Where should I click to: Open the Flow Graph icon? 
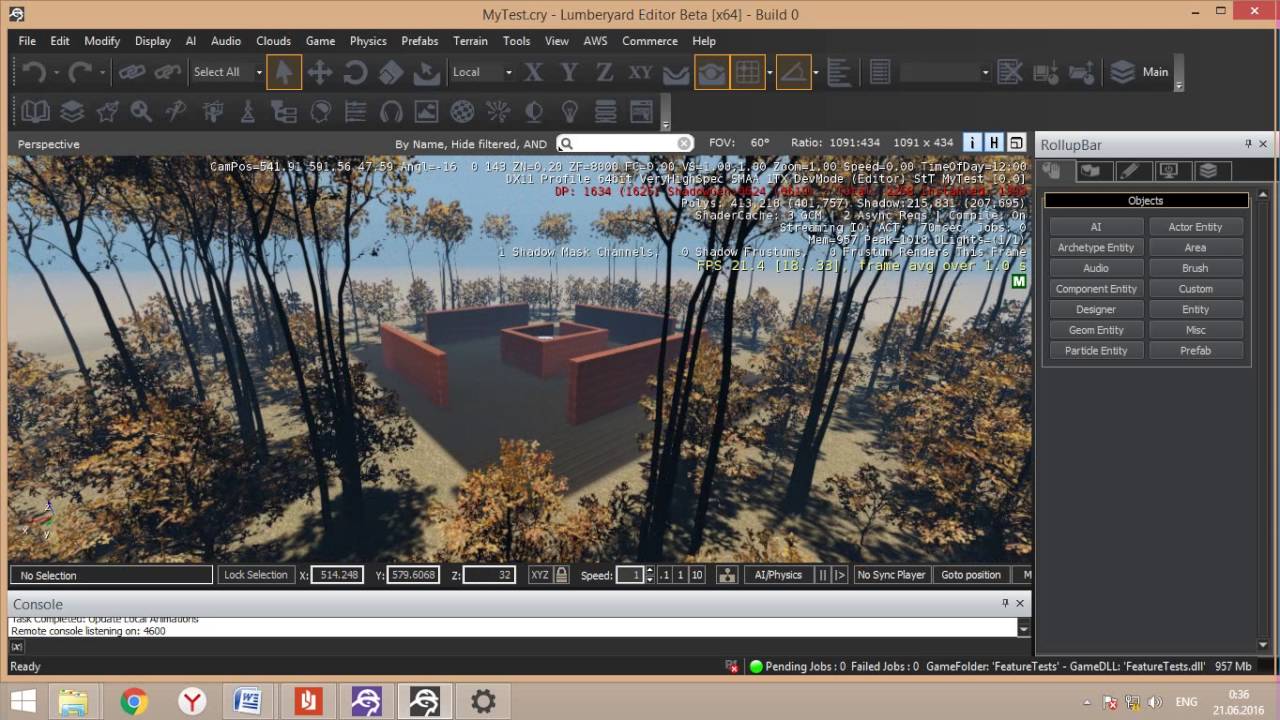[x=284, y=111]
